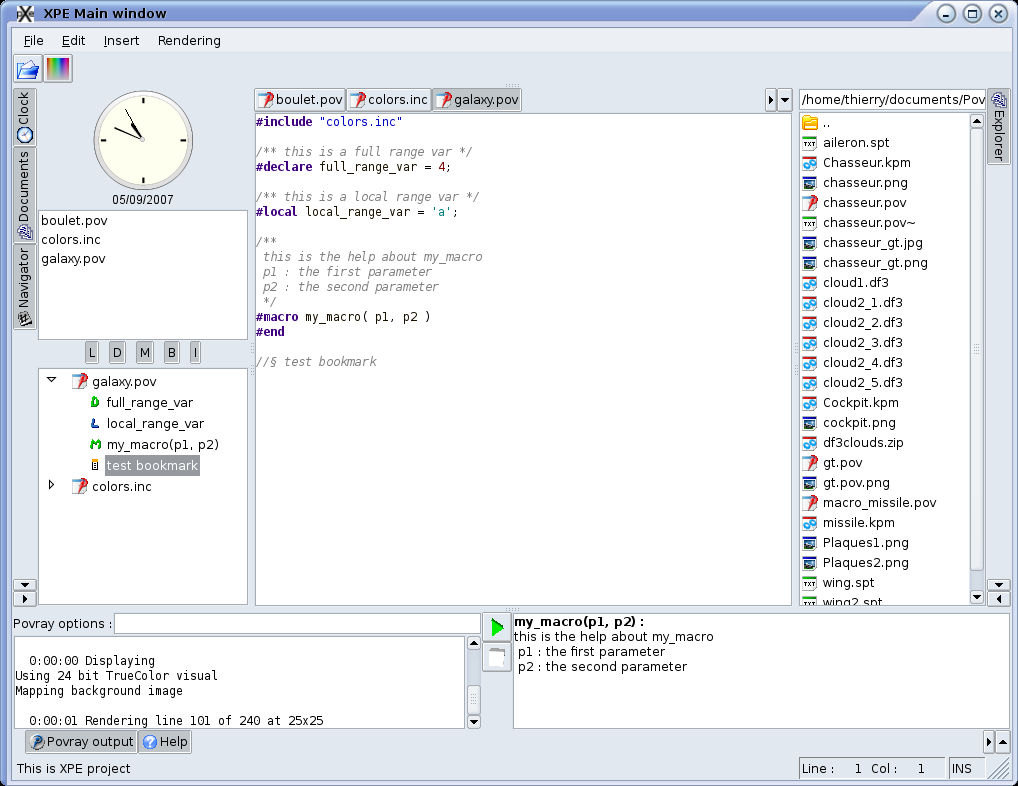Select macro_missile.pov icon in Explorer

click(810, 503)
